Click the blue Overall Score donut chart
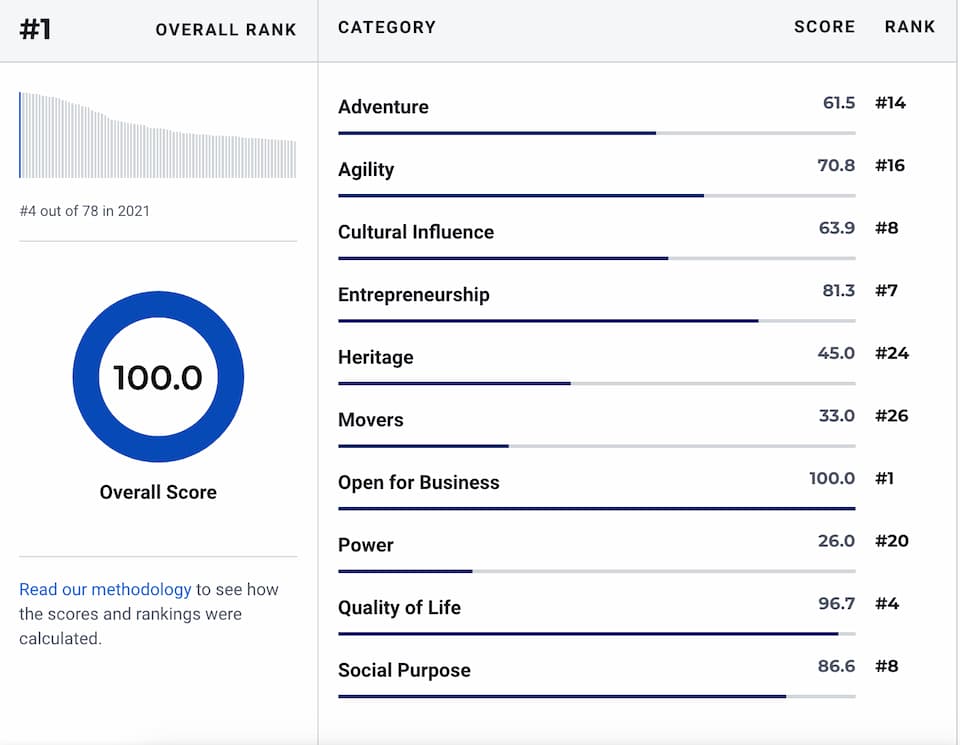Screen dimensions: 960x745 [158, 377]
